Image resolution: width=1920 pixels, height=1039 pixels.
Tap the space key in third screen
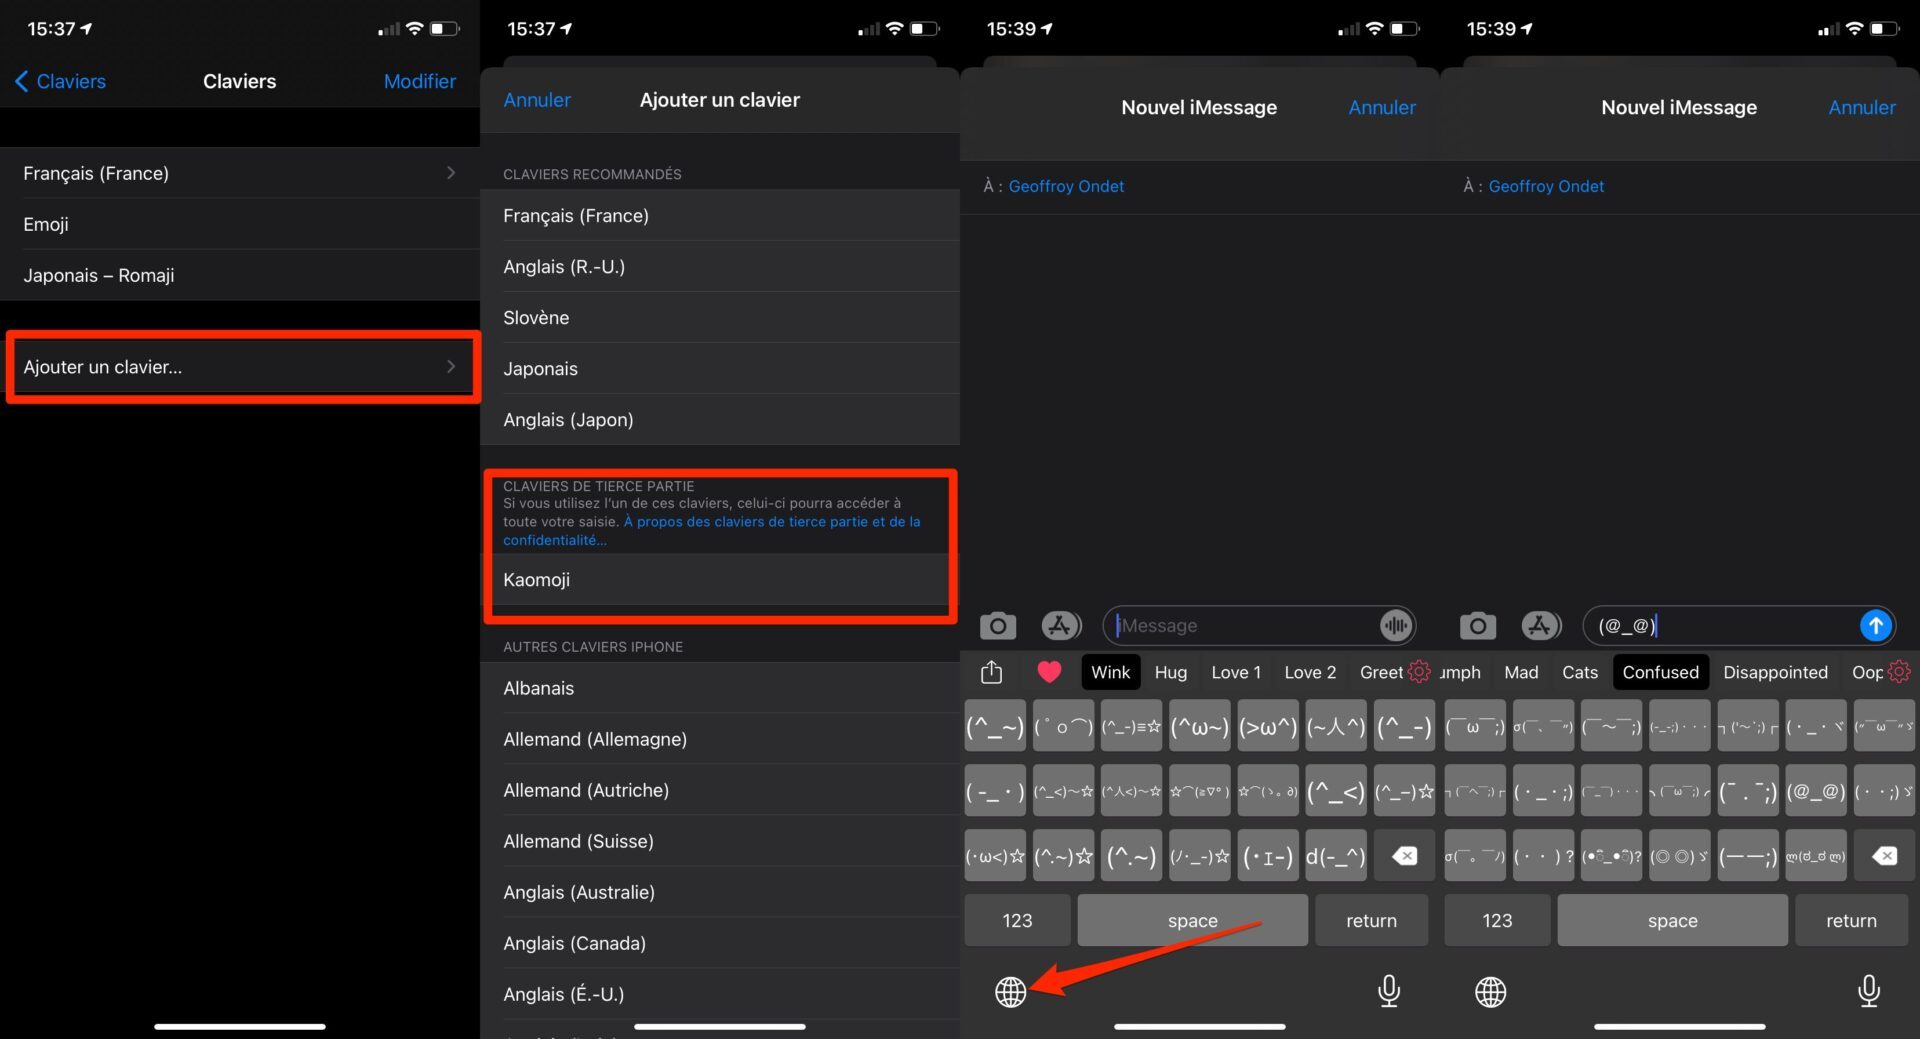(1192, 920)
